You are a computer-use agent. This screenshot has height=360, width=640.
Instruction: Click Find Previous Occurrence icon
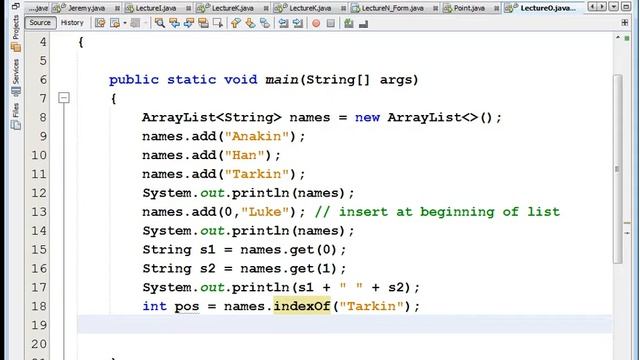(174, 23)
